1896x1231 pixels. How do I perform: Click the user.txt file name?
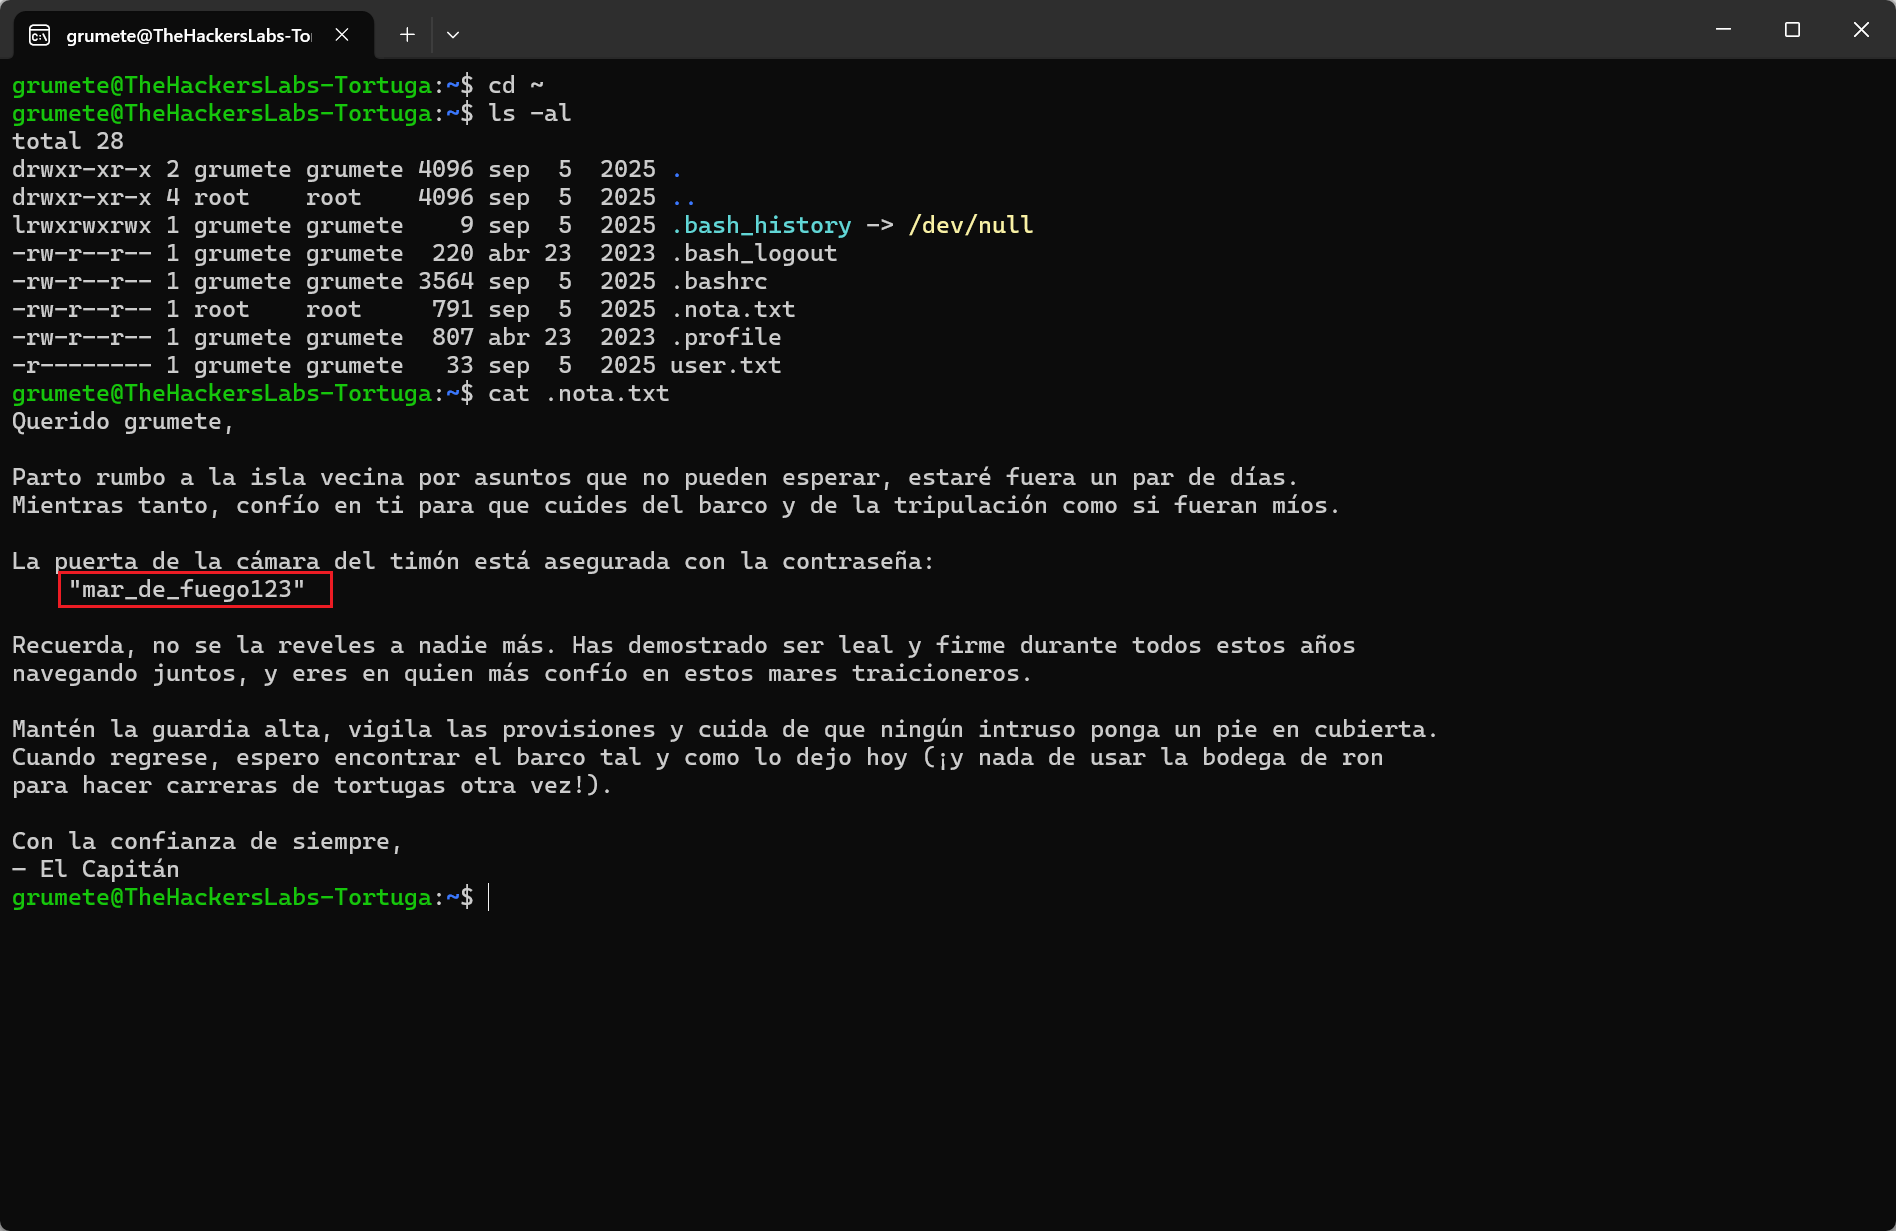[725, 366]
